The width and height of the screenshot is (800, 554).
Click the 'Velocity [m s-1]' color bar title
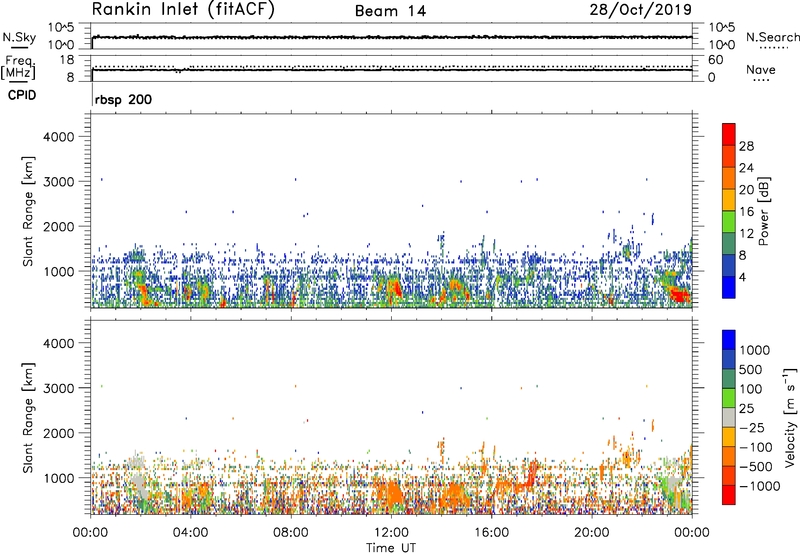point(790,417)
